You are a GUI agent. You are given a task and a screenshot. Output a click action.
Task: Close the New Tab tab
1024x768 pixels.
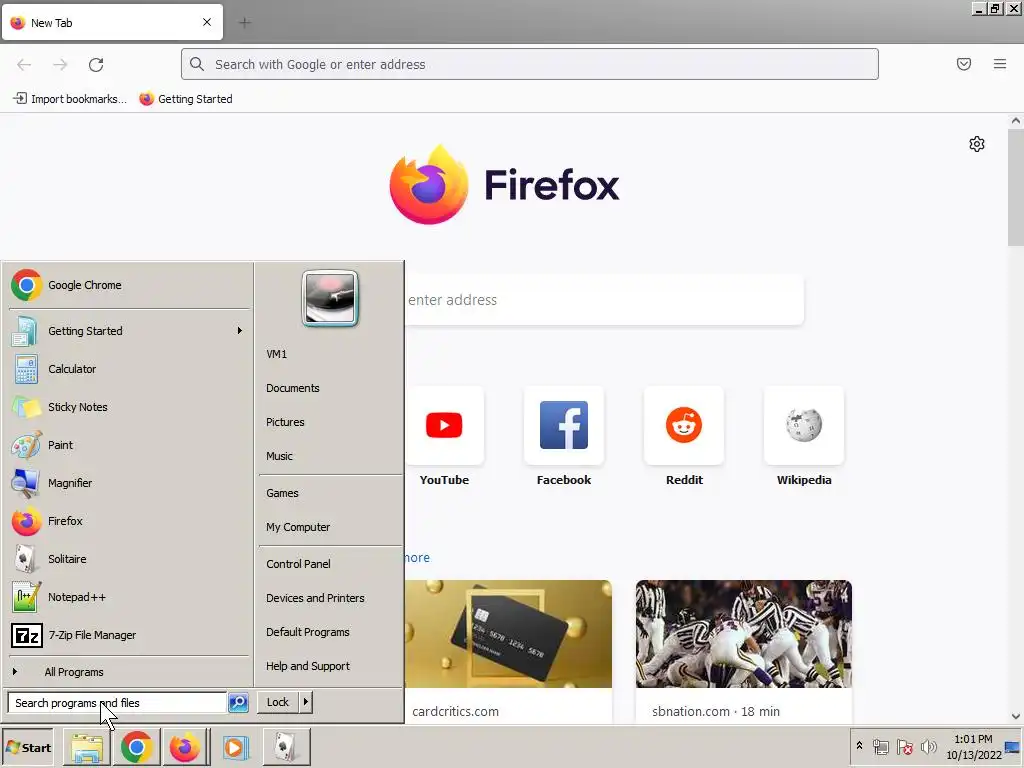207,22
